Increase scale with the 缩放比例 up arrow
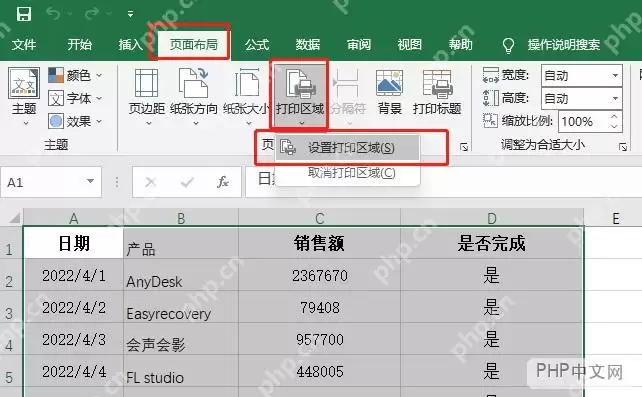This screenshot has width=642, height=397. tap(614, 117)
